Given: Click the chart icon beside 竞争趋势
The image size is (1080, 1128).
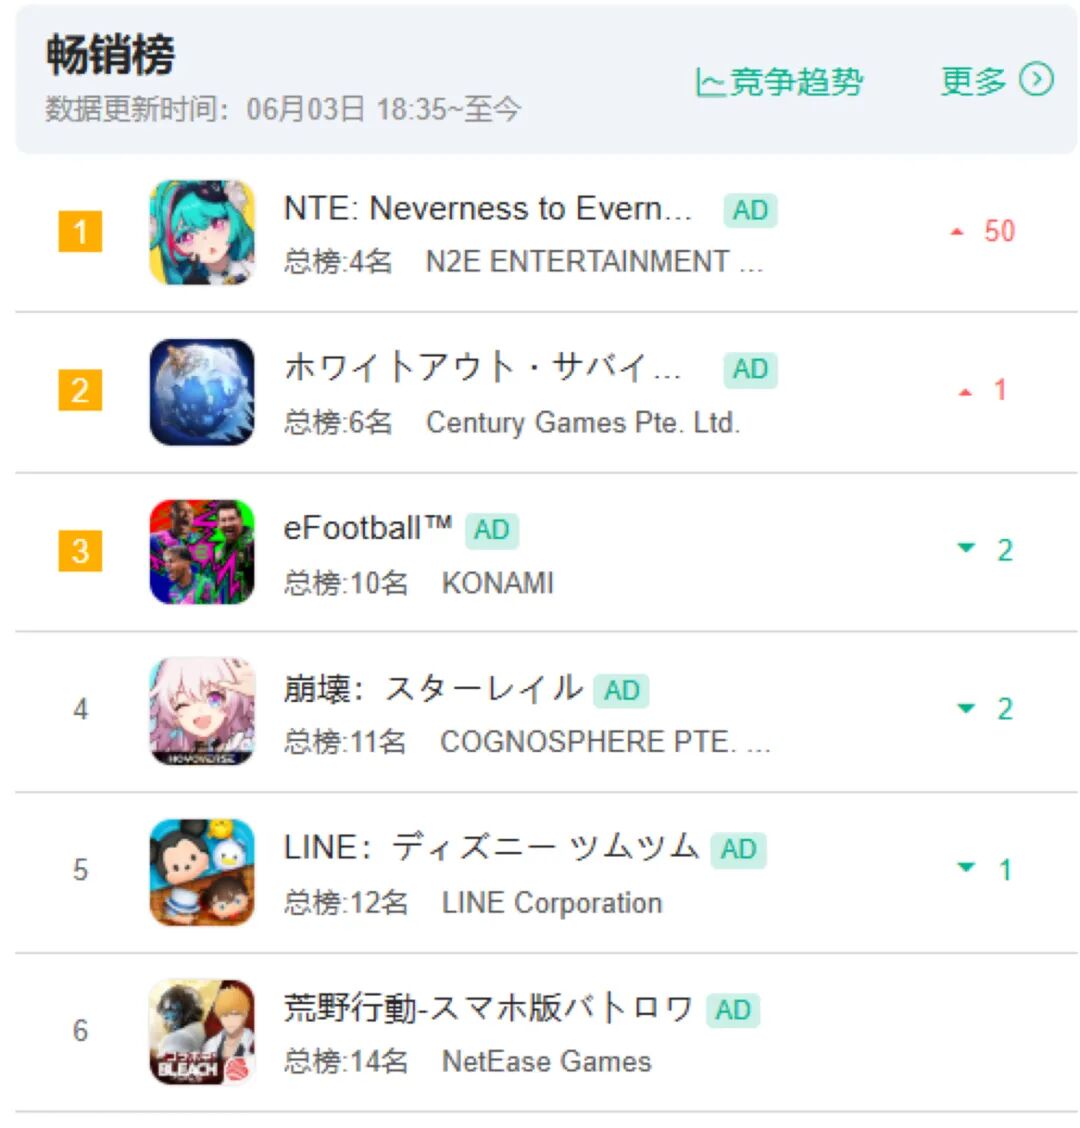Looking at the screenshot, I should (x=709, y=82).
